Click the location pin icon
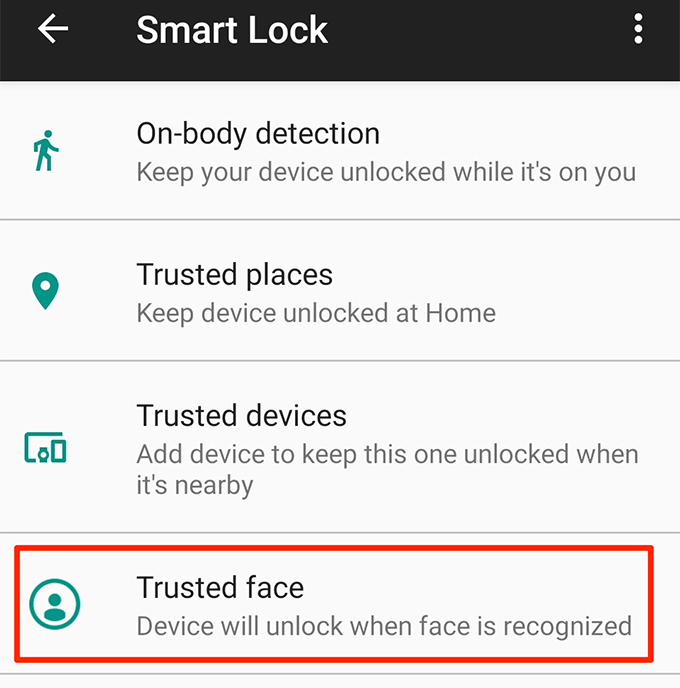This screenshot has height=688, width=680. pos(45,291)
